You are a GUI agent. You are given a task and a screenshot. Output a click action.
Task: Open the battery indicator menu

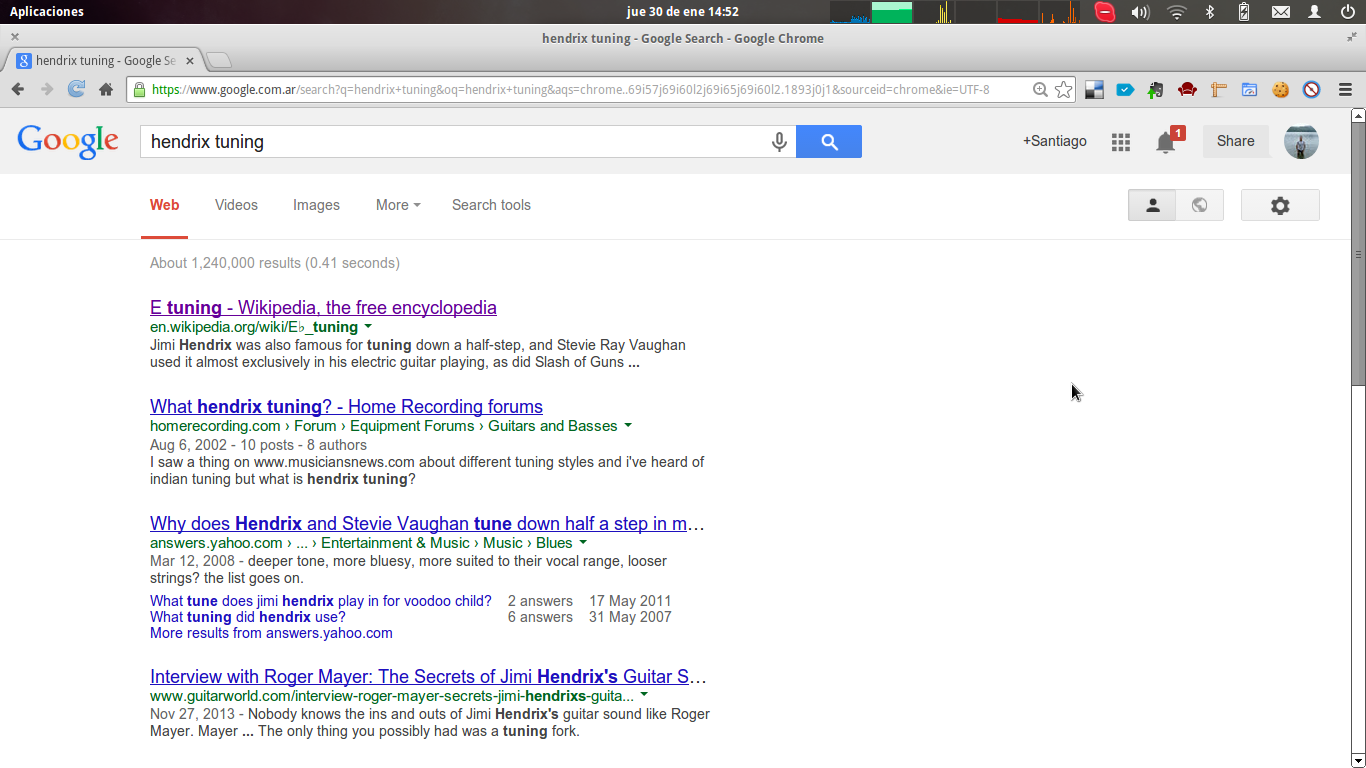click(1244, 12)
